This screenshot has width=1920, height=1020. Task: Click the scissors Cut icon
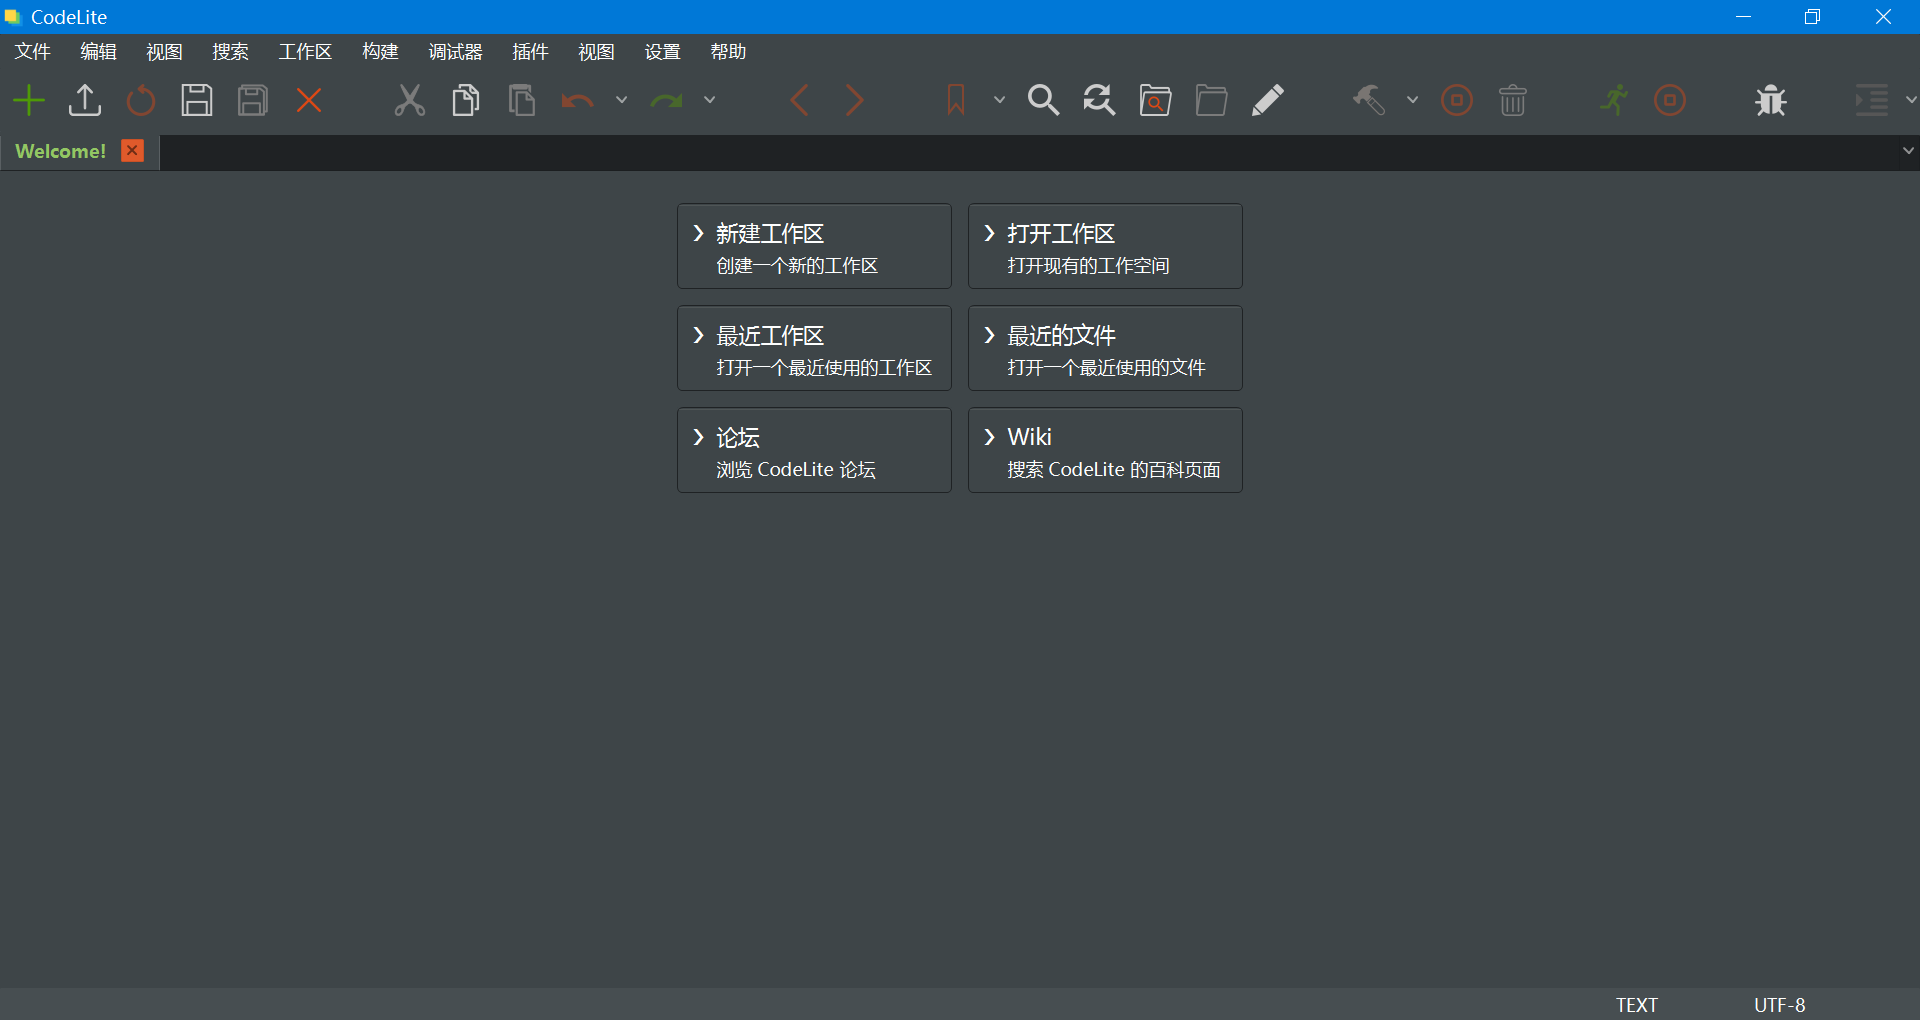pos(409,100)
